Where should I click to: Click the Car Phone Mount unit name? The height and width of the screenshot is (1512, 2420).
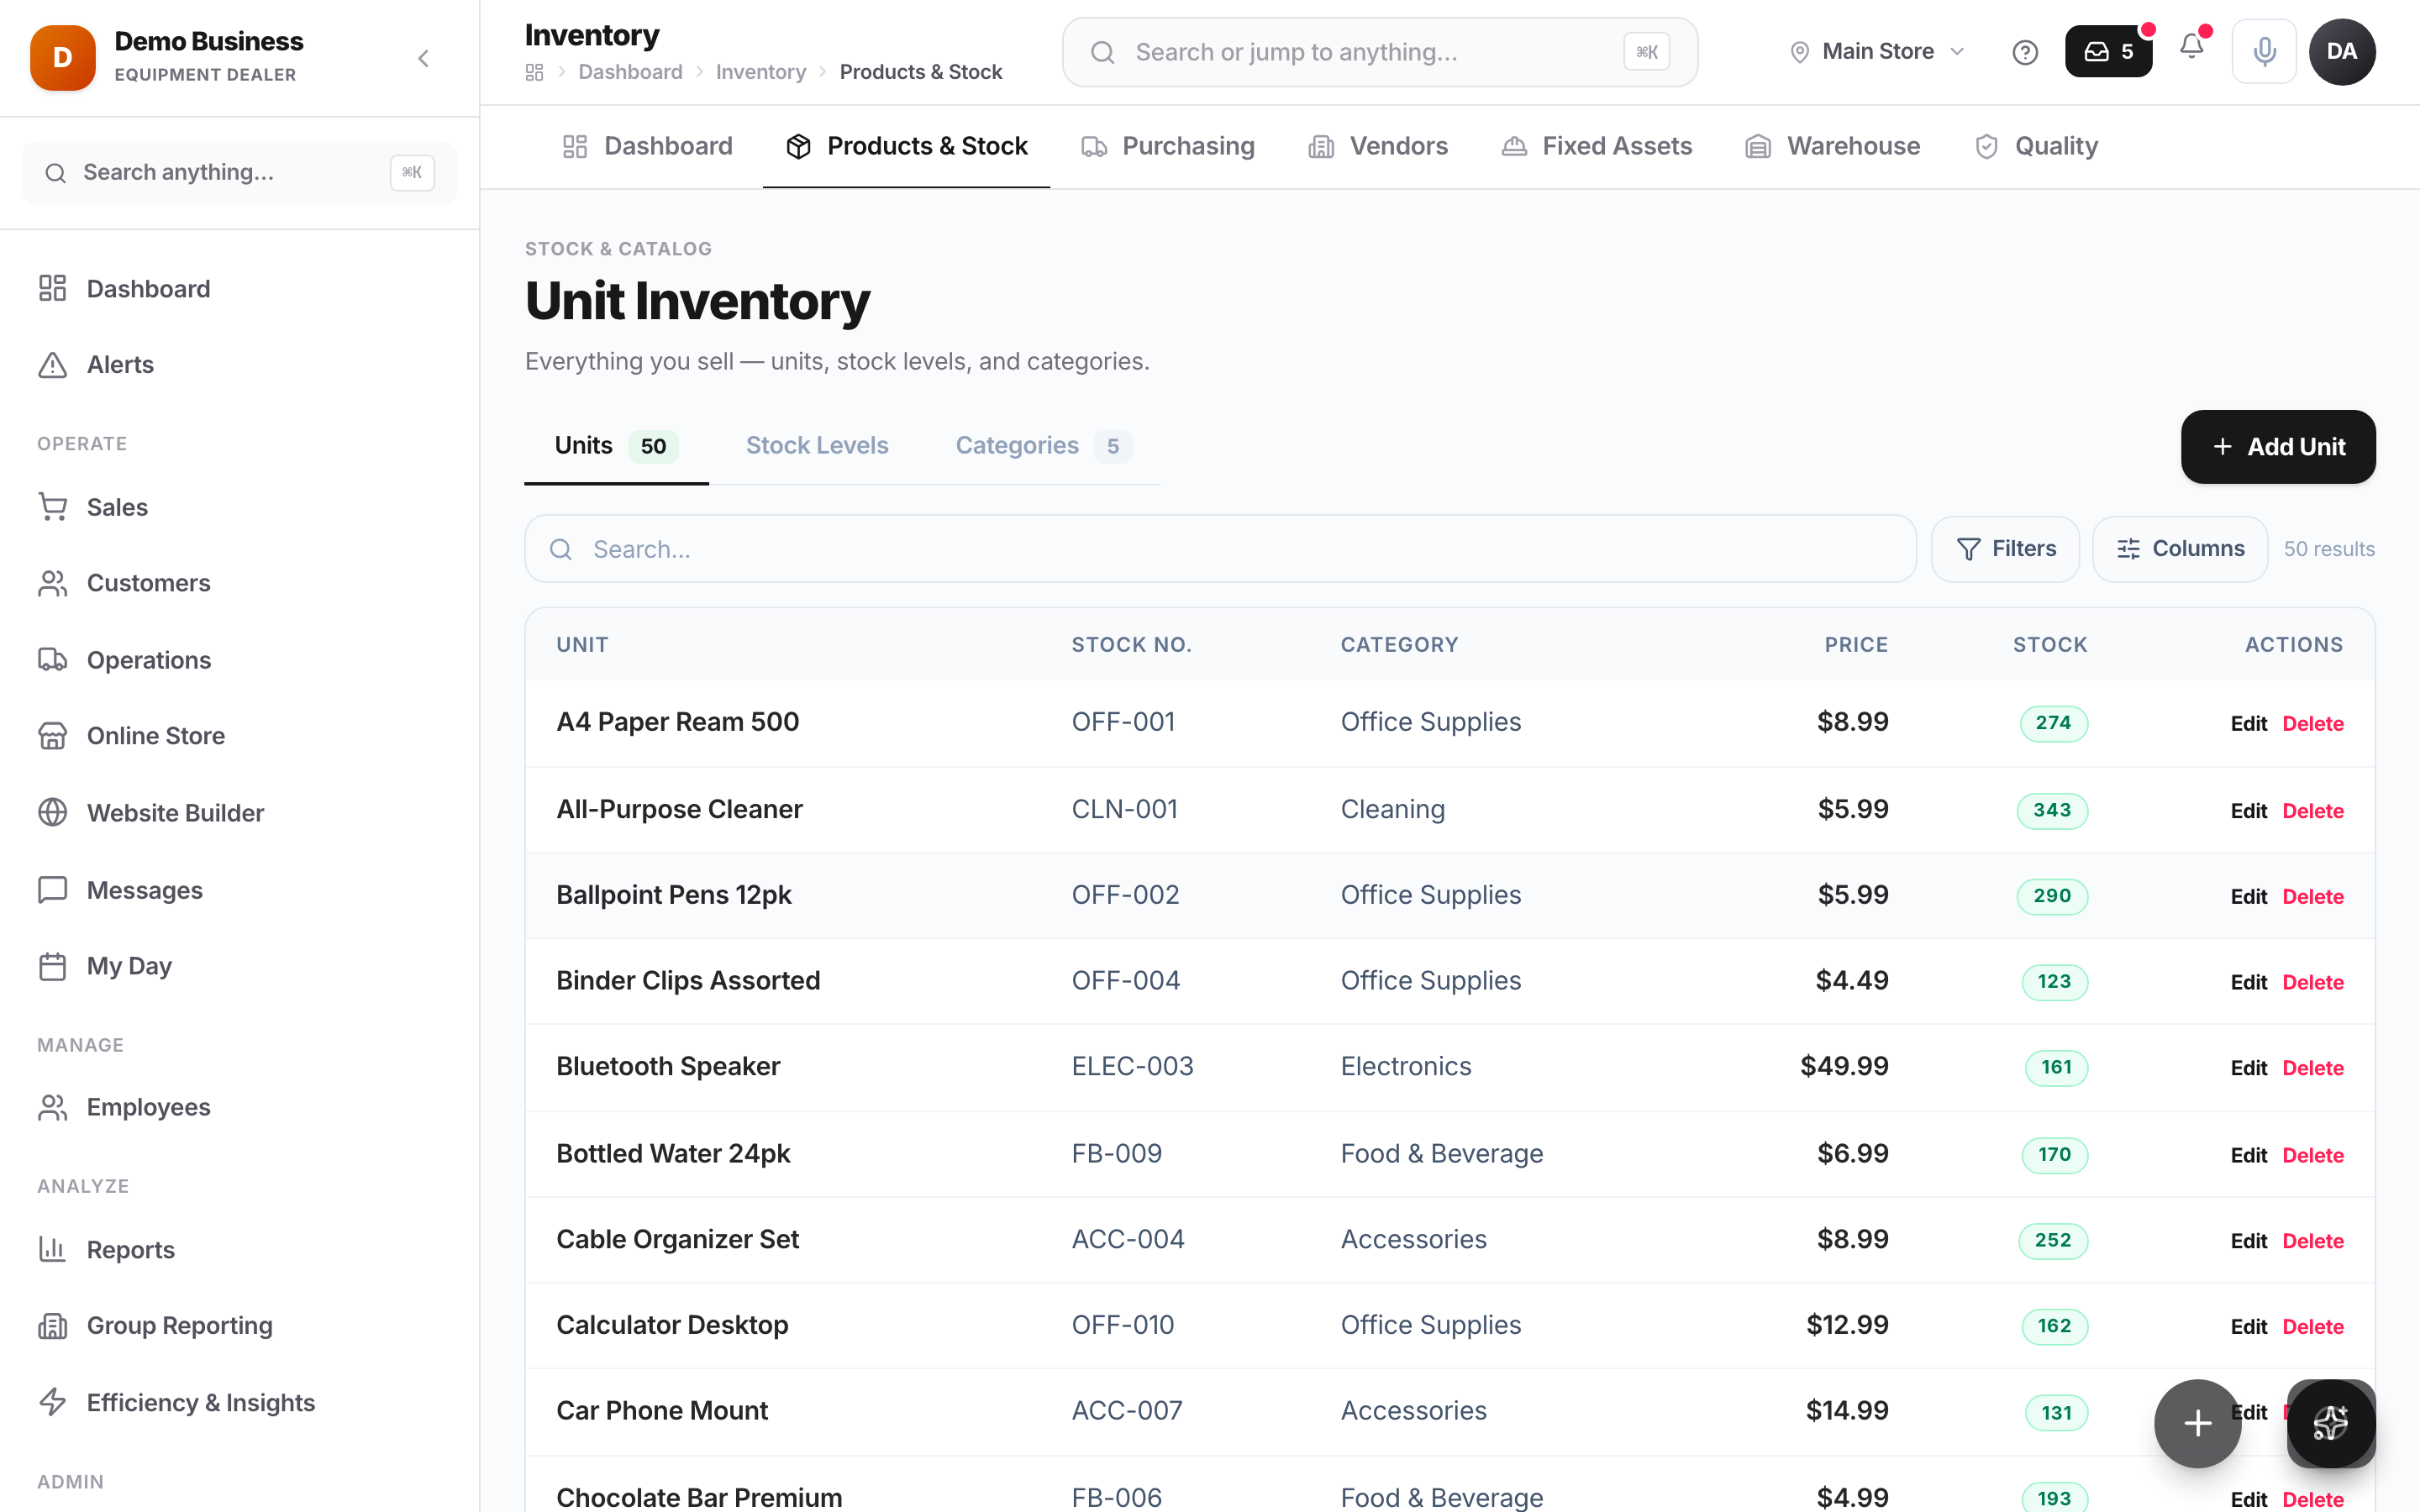click(x=661, y=1411)
